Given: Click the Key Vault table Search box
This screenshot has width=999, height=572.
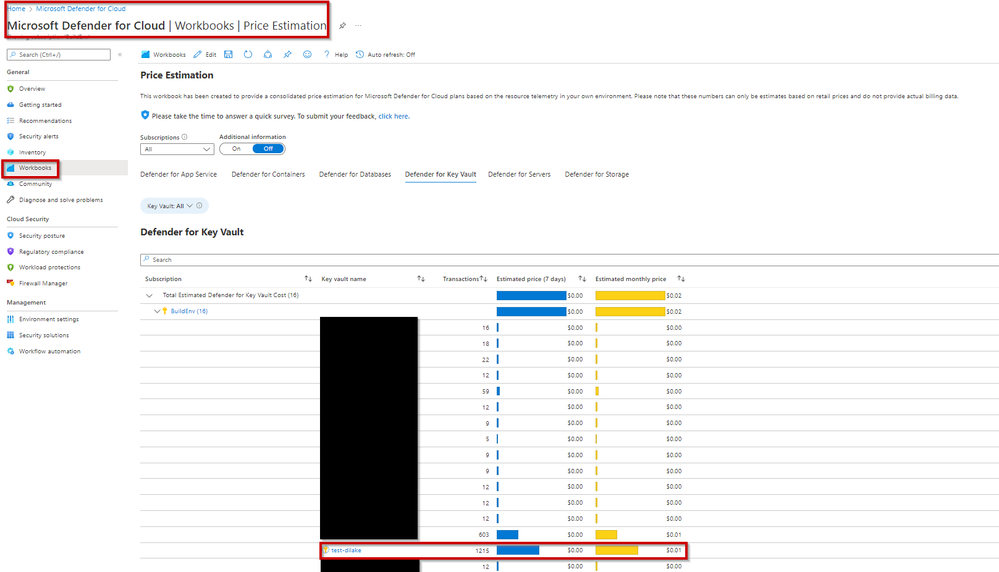Looking at the screenshot, I should tap(569, 260).
